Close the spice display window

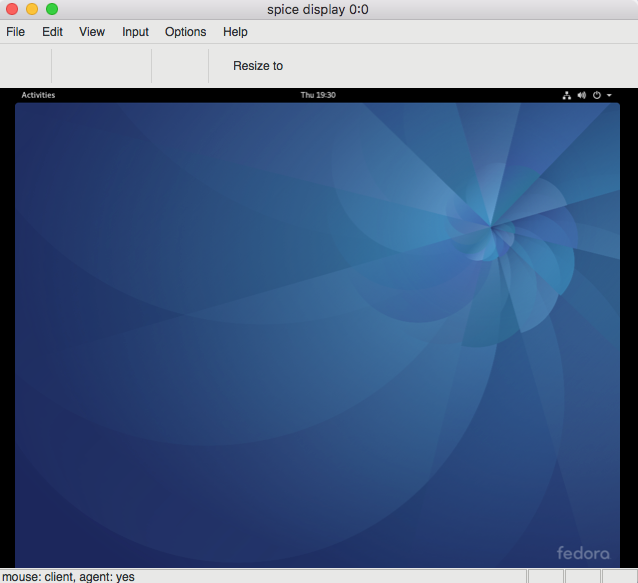12,9
